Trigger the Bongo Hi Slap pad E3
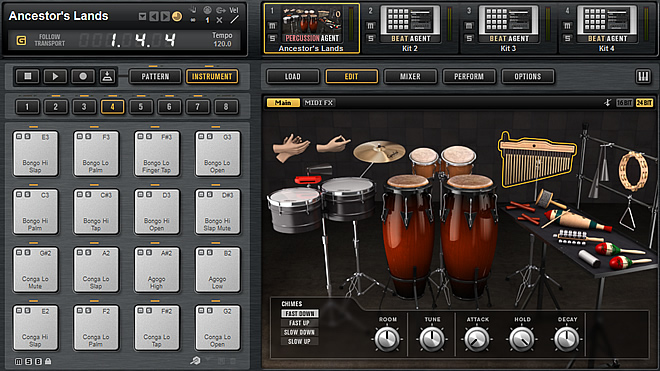Image resolution: width=660 pixels, height=371 pixels. (35, 153)
